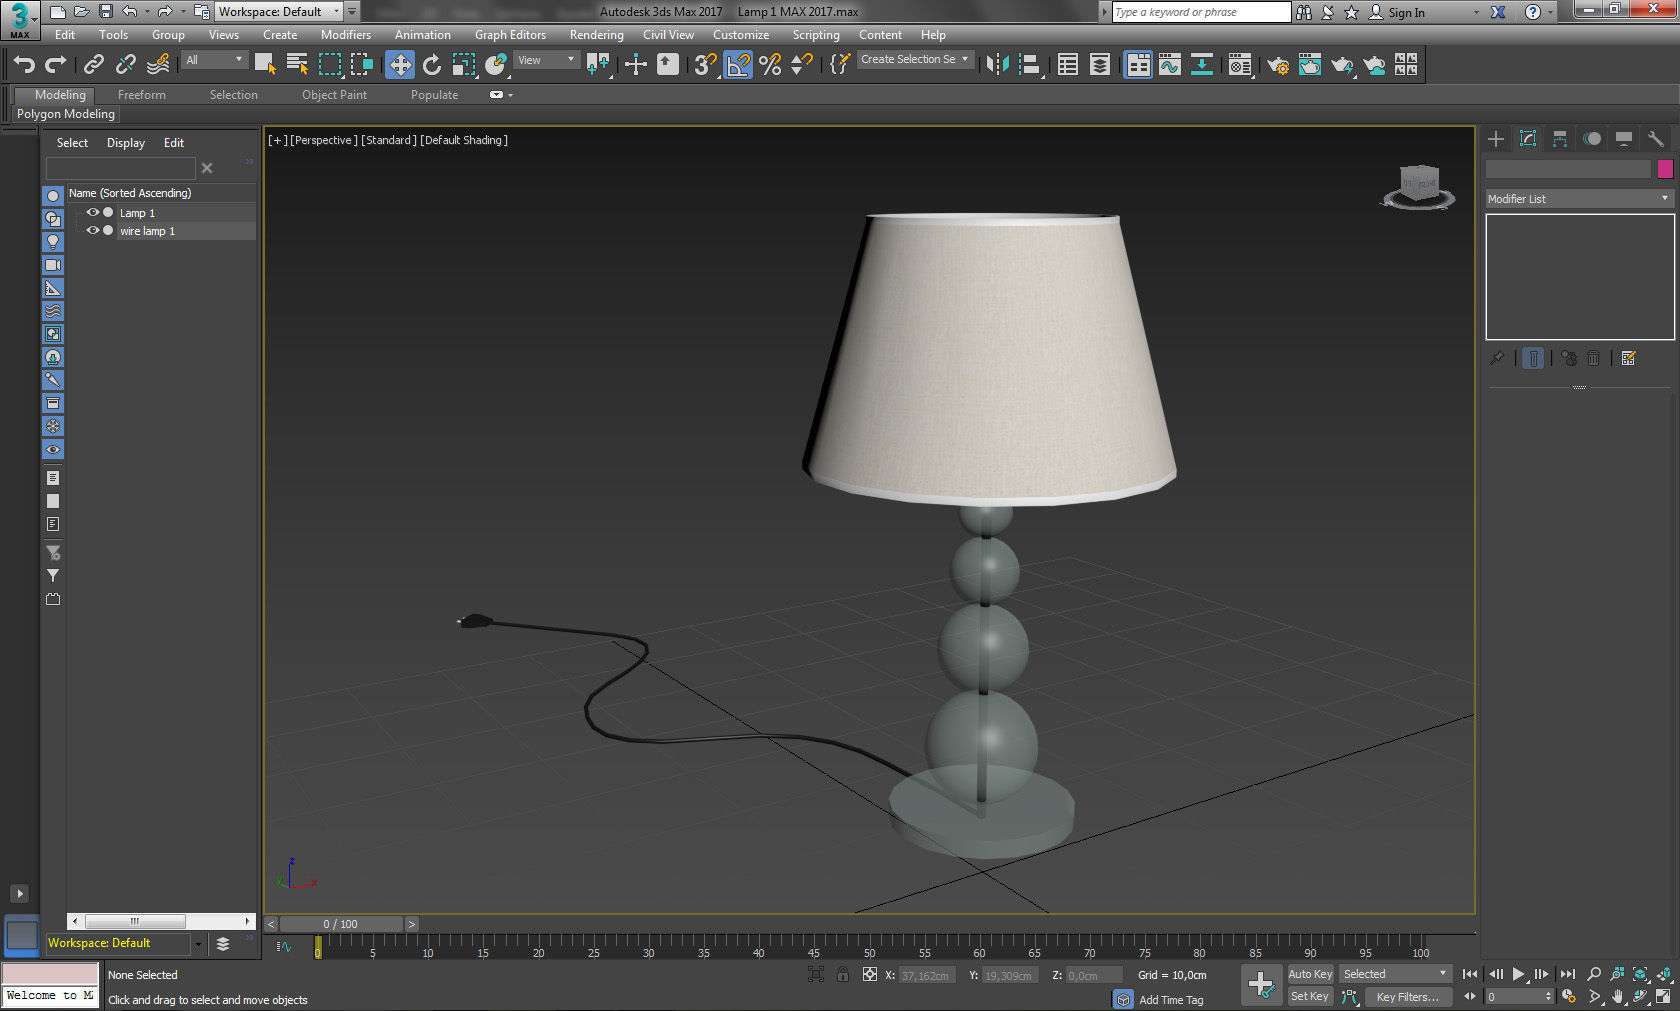Click the Render Production teapot icon
1680x1011 pixels.
(x=1342, y=65)
